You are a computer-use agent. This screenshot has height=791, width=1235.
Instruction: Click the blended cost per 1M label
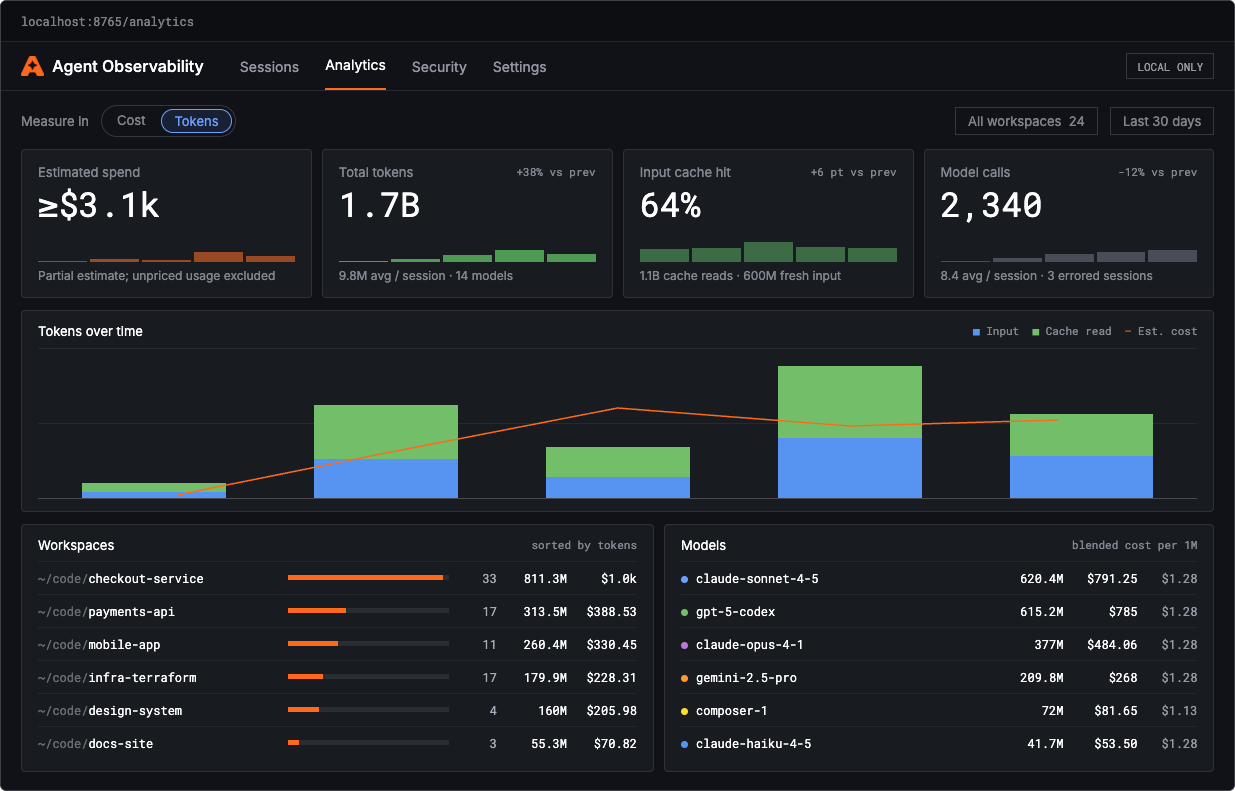click(x=1134, y=545)
